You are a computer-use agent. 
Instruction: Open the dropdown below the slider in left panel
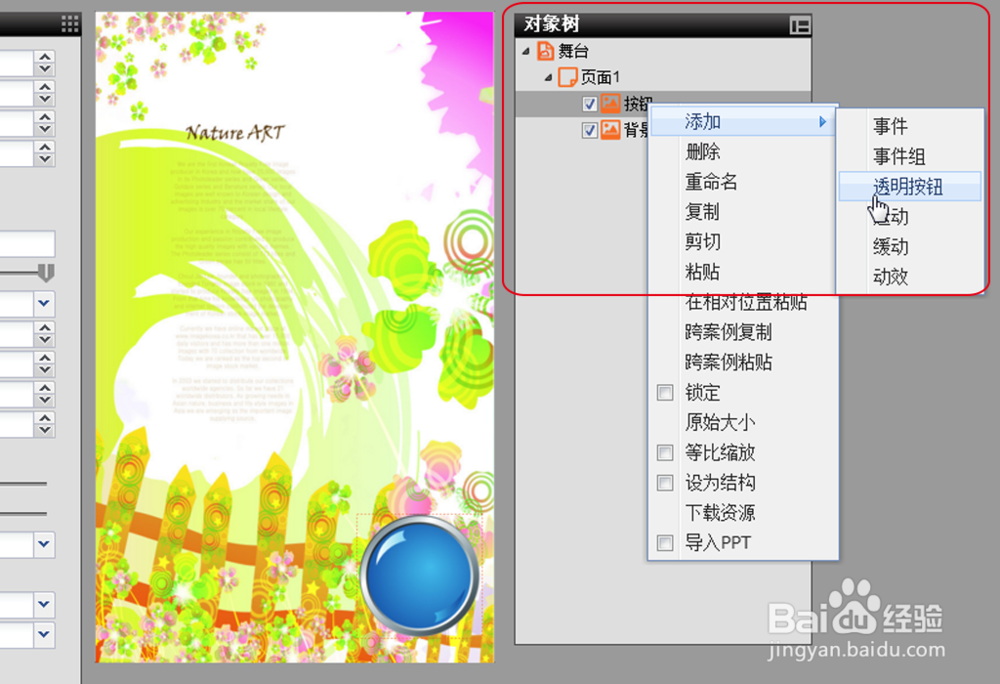[44, 303]
